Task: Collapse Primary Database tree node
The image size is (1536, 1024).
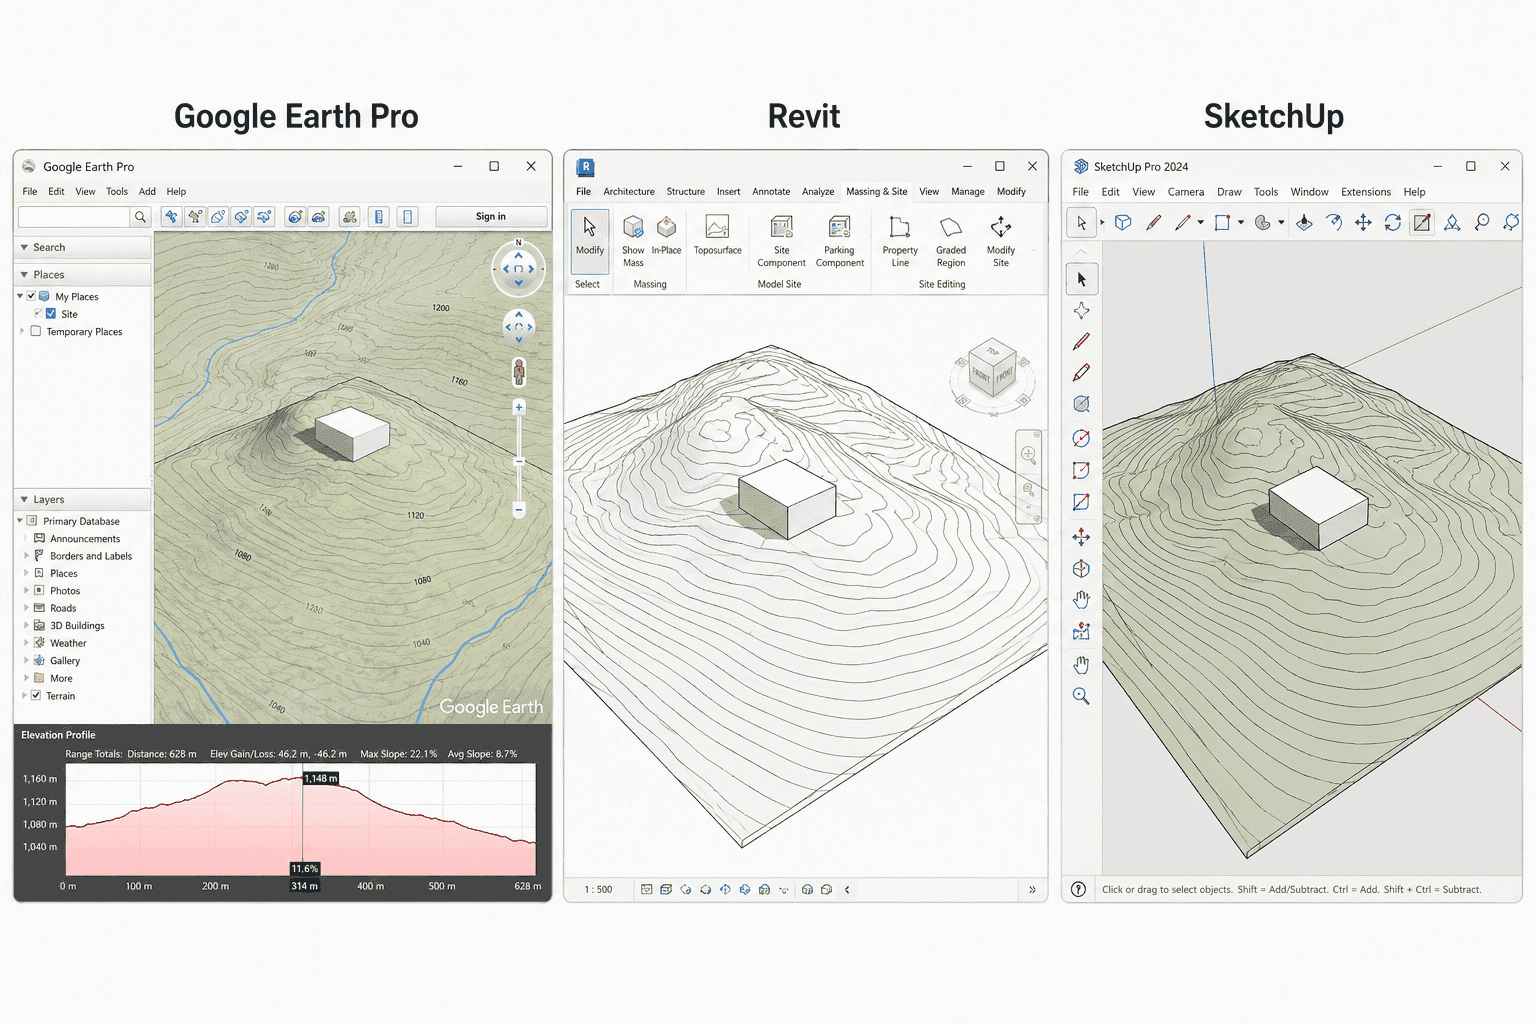Action: point(20,521)
